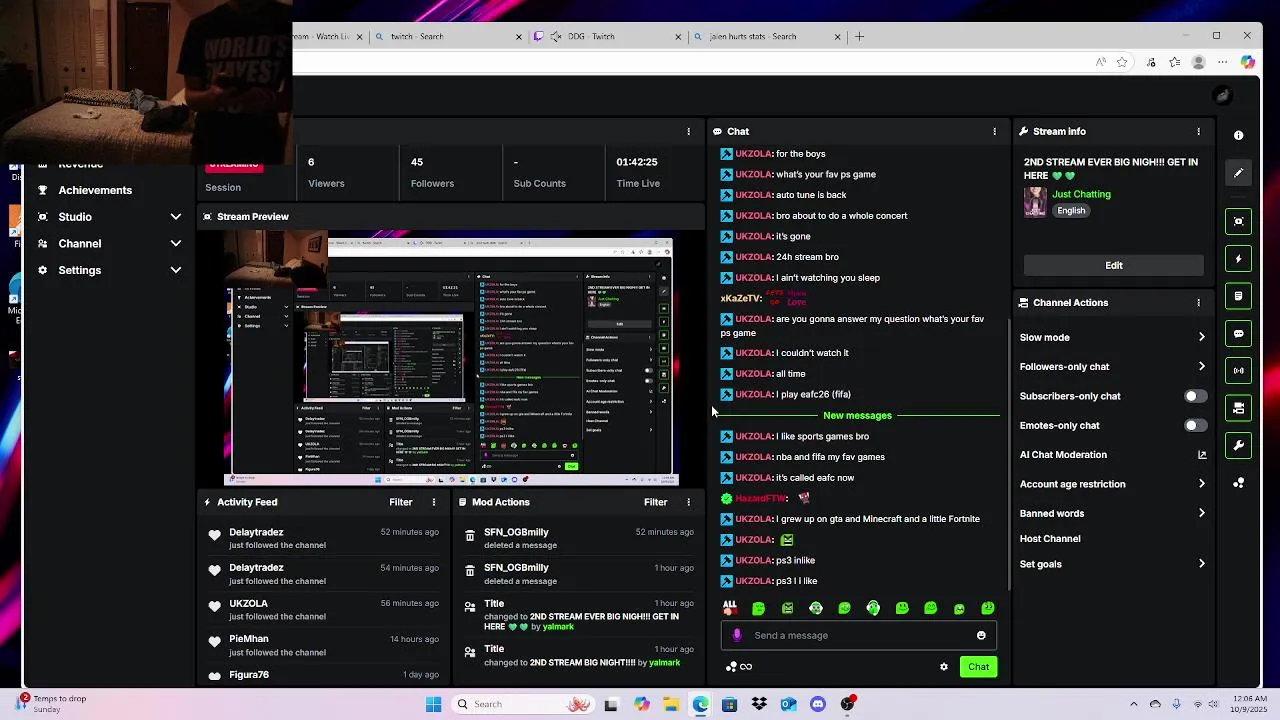Open AI Chat Moderation external link icon
This screenshot has height=720, width=1280.
point(1202,455)
